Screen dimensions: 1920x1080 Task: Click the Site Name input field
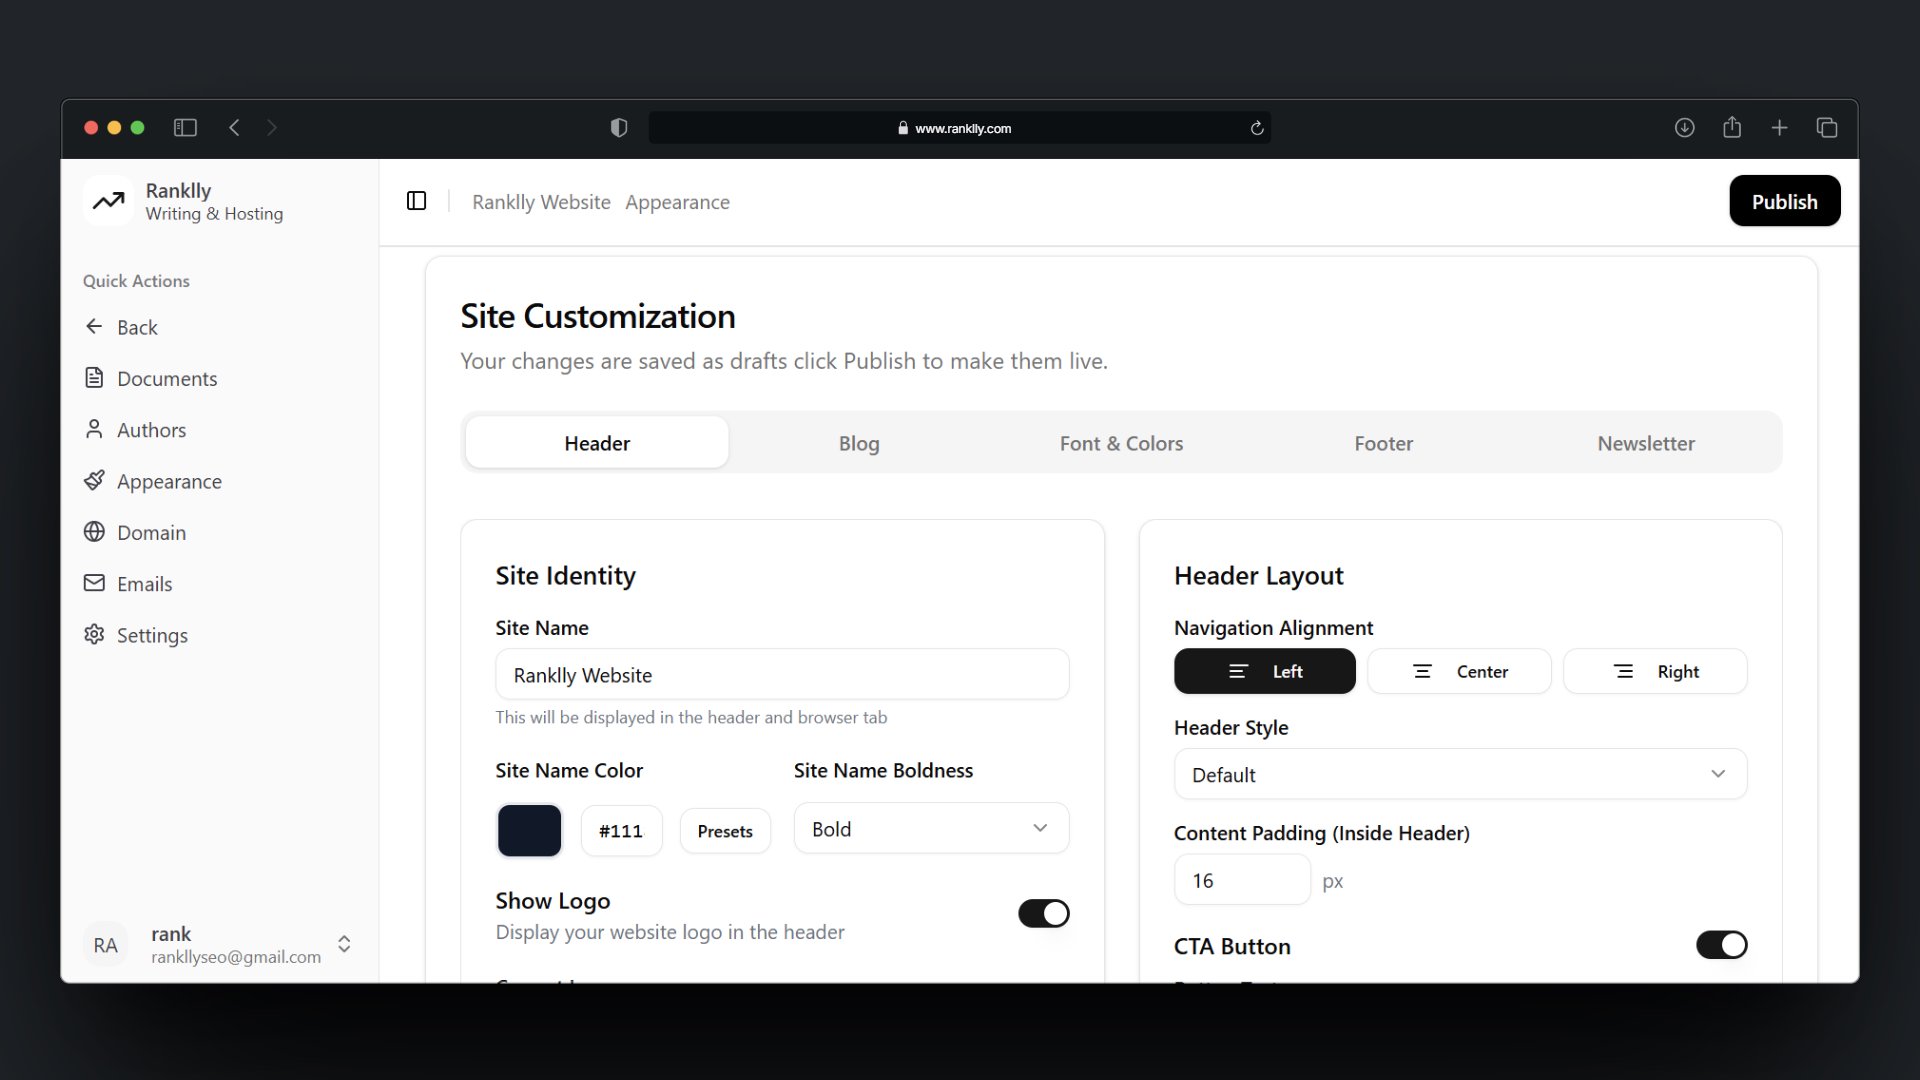coord(782,675)
